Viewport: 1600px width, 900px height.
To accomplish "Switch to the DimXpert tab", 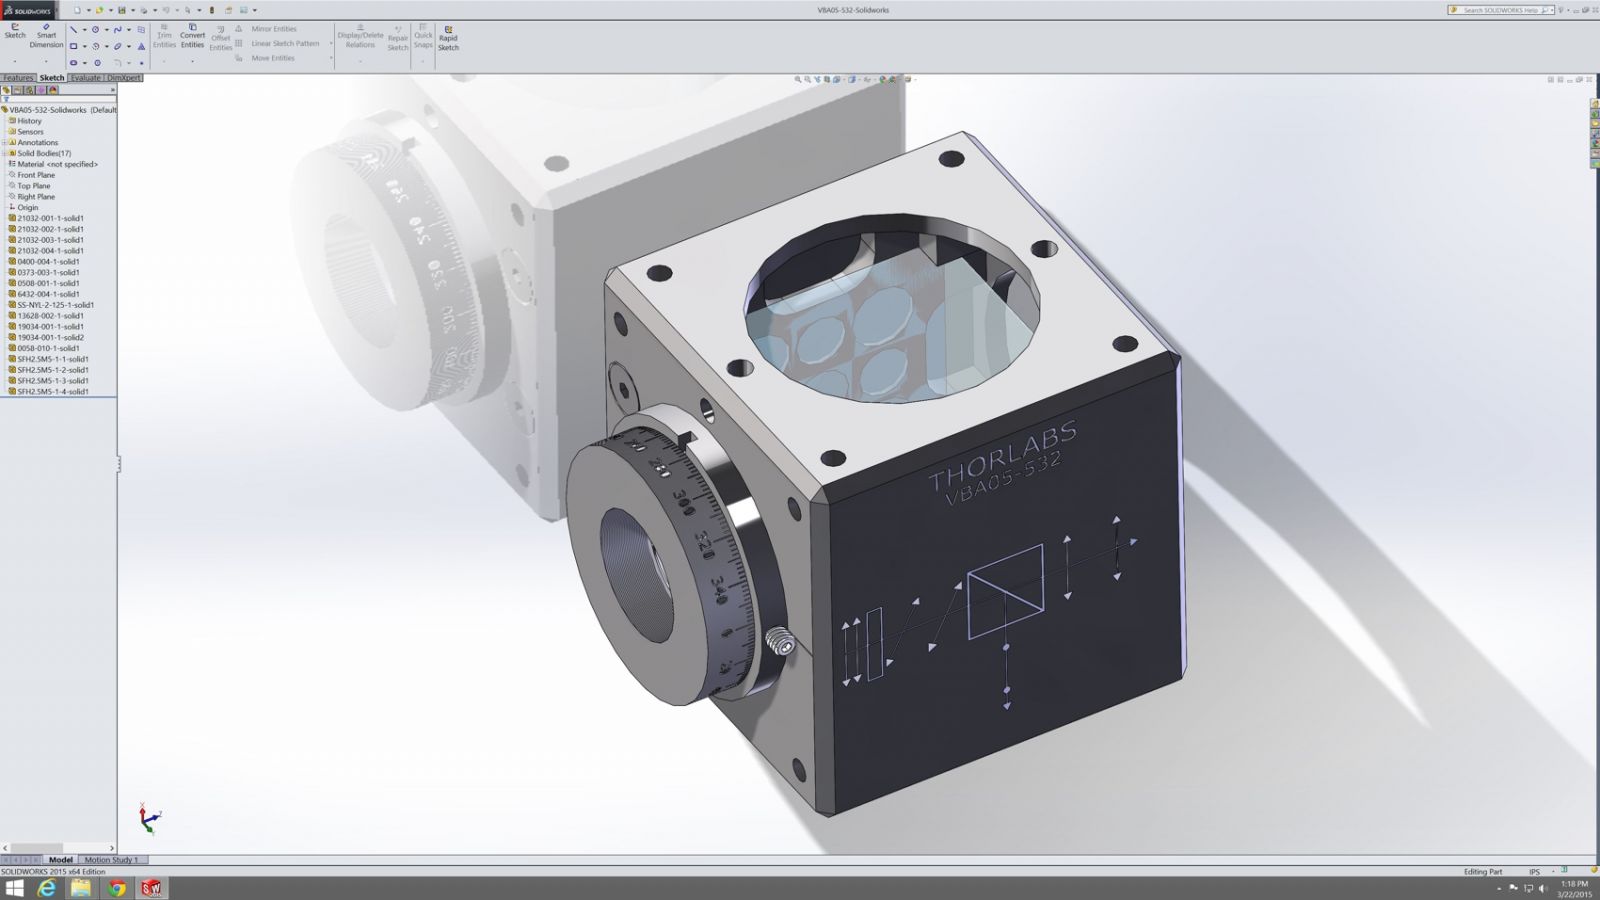I will click(124, 78).
